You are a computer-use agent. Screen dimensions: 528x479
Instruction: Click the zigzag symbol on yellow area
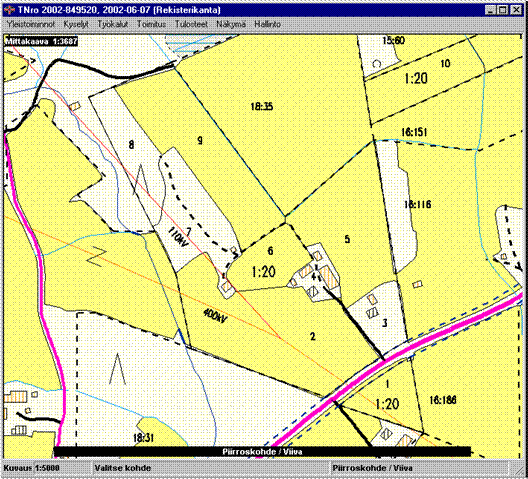point(96,256)
